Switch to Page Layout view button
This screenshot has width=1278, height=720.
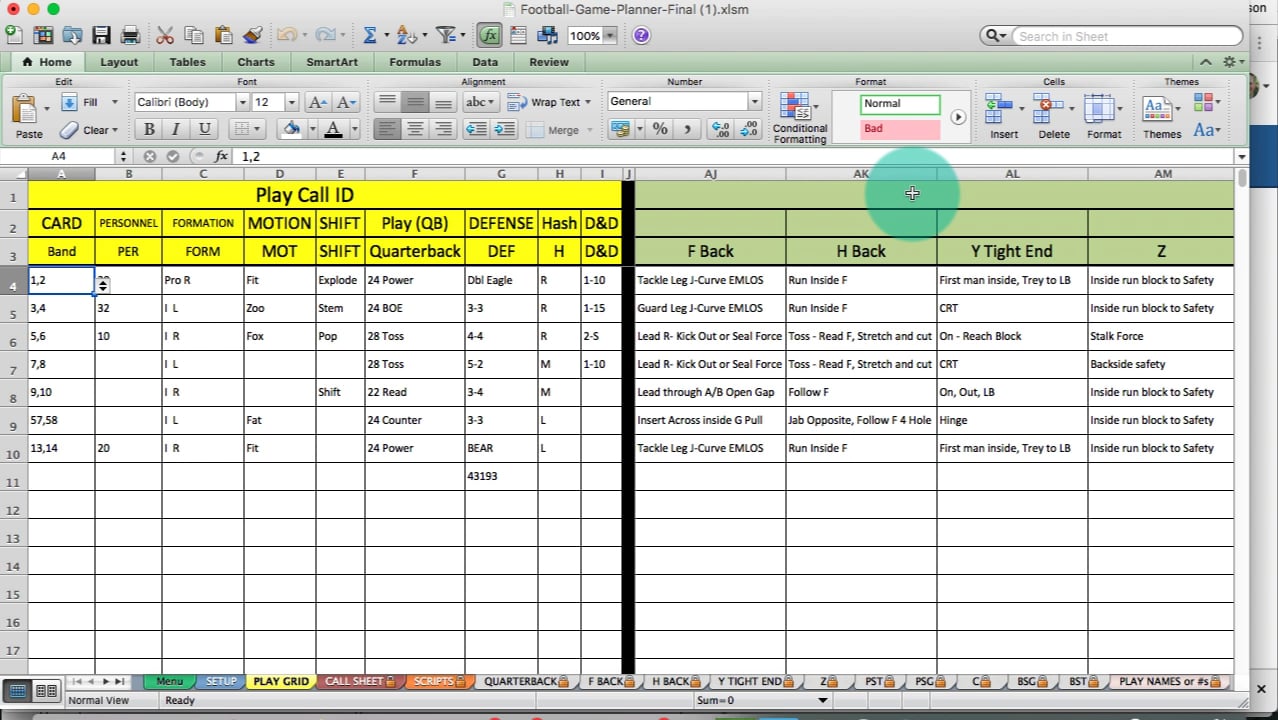(46, 691)
